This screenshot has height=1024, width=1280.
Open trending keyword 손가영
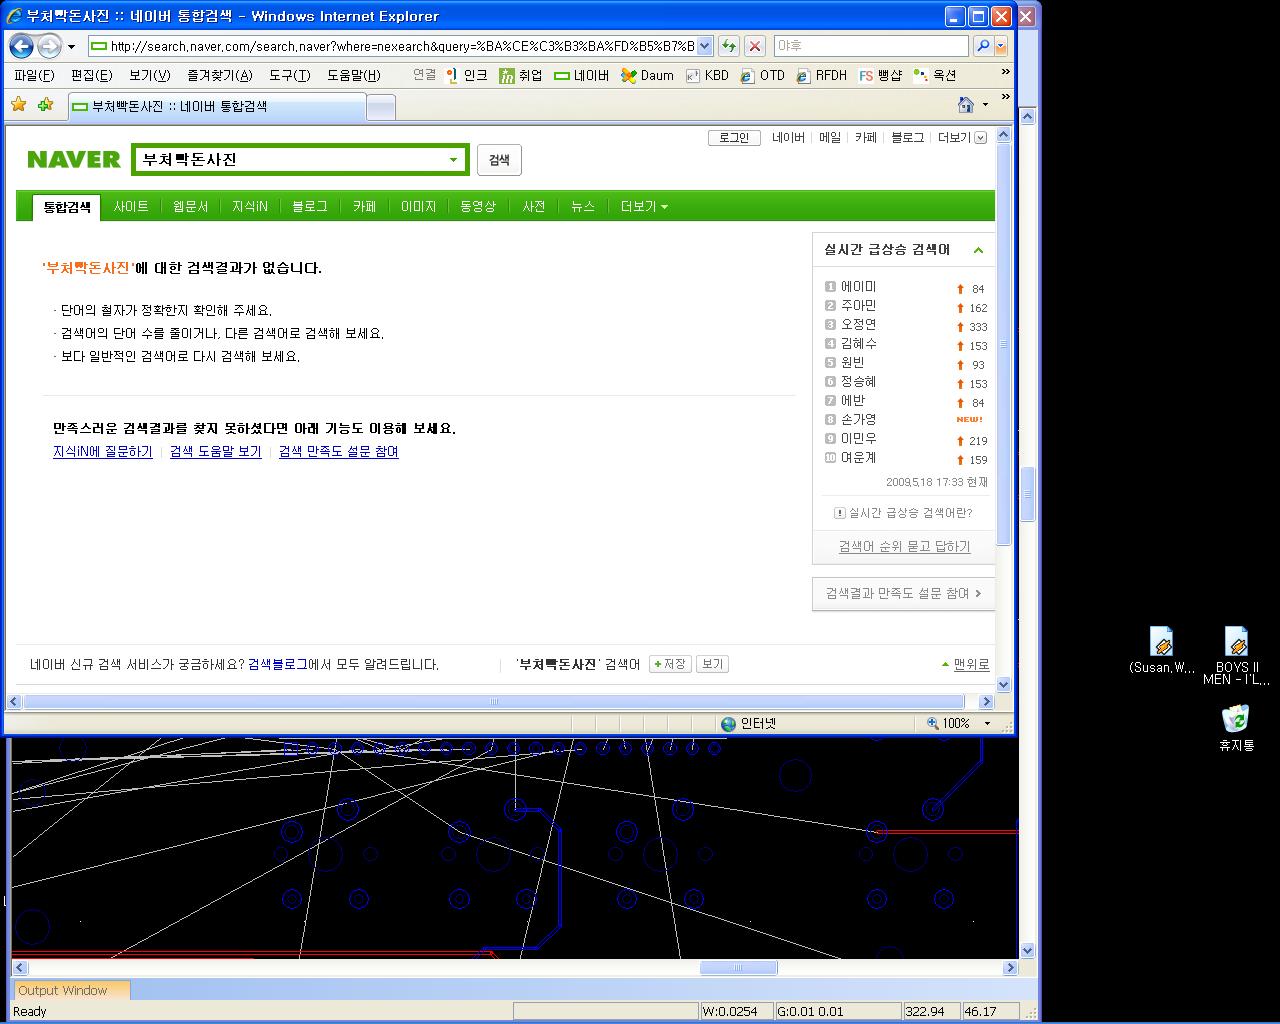(x=858, y=420)
